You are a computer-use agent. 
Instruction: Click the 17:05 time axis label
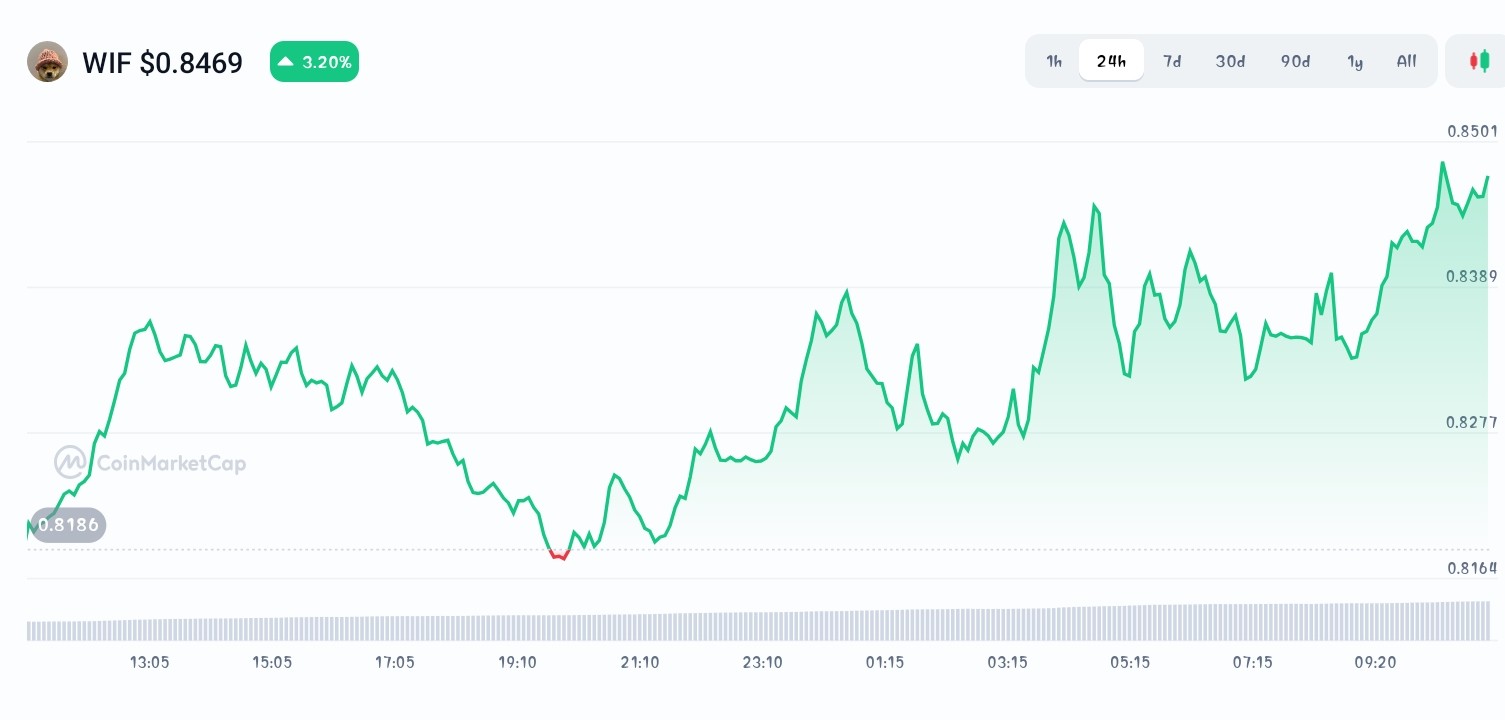pos(394,662)
